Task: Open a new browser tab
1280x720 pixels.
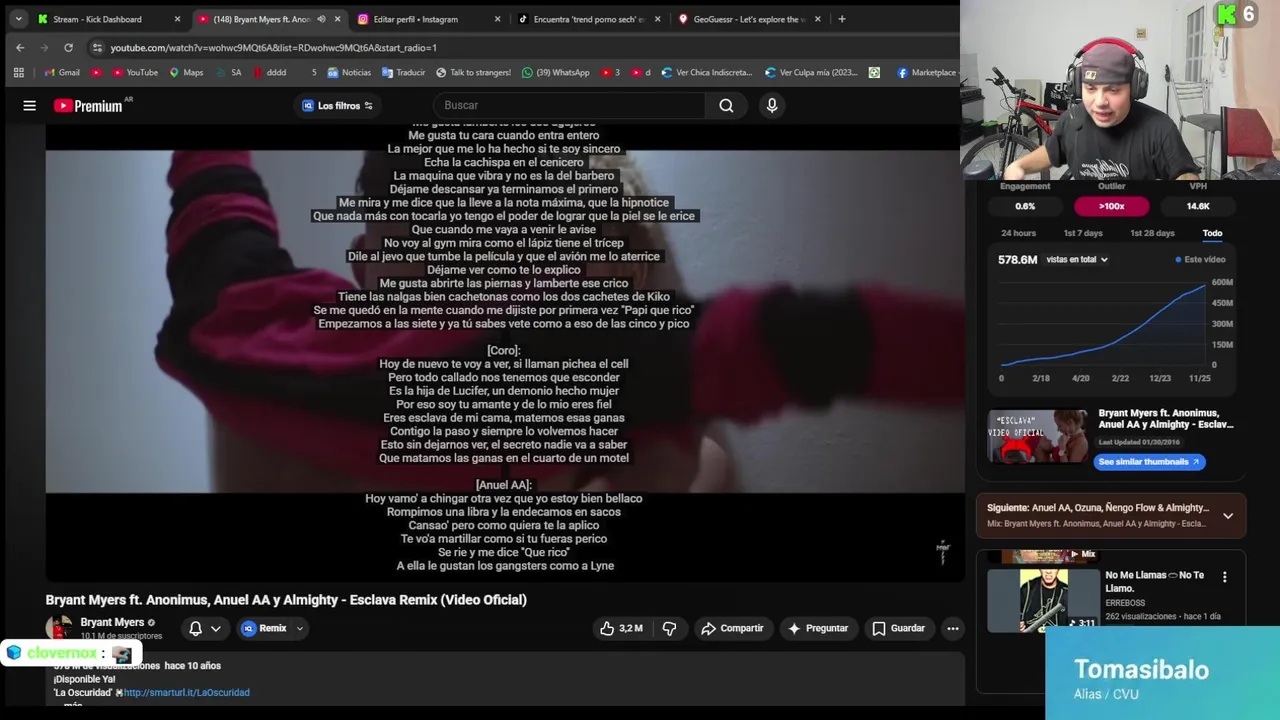Action: point(842,19)
